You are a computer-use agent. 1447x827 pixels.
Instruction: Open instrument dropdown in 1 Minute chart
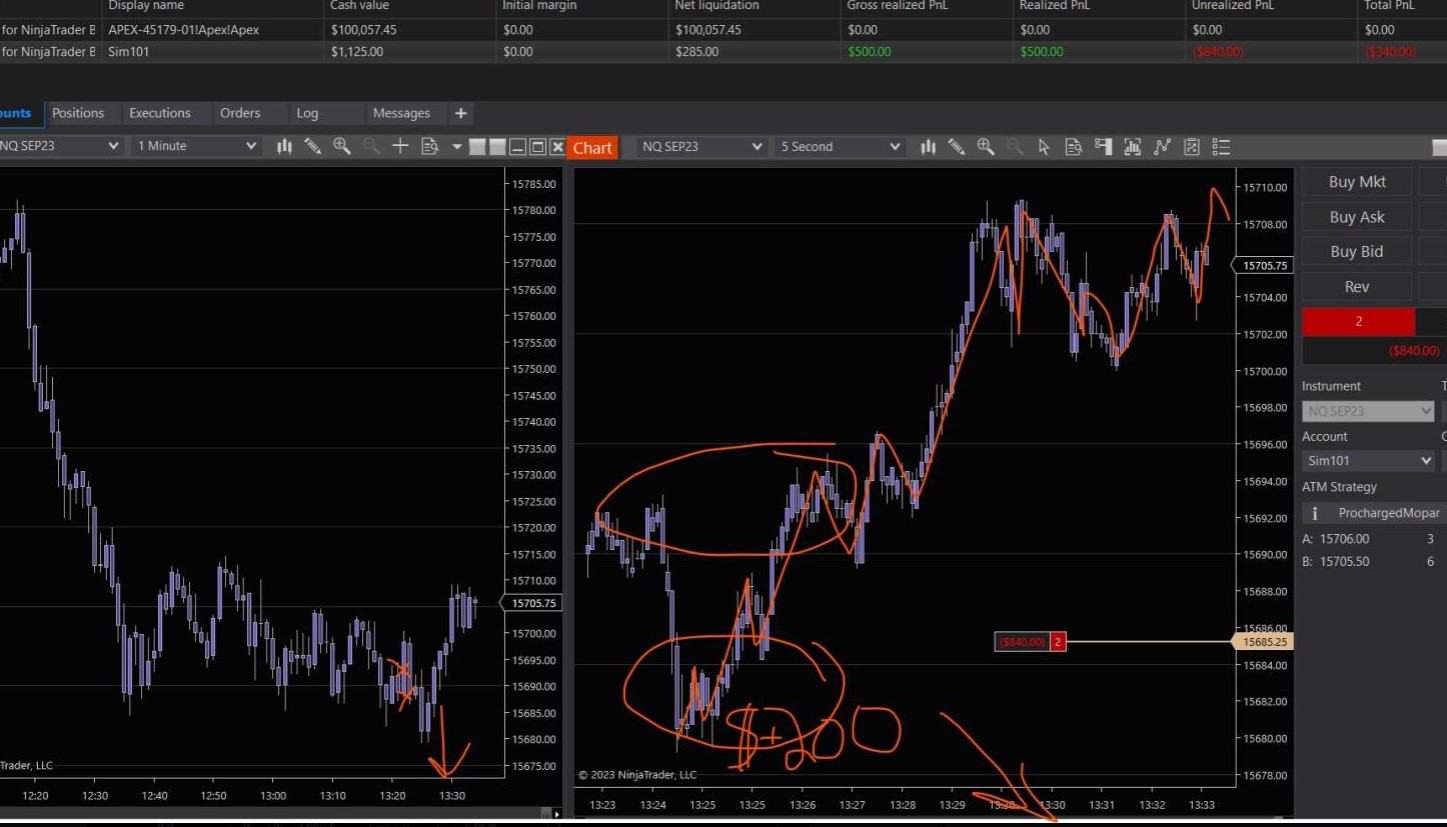[x=60, y=146]
